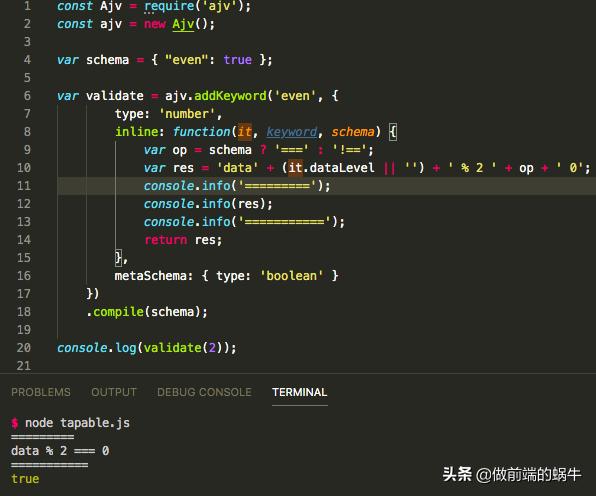Screen dimensions: 596x496
Task: Click the 'number' string on line 7
Action: point(187,114)
